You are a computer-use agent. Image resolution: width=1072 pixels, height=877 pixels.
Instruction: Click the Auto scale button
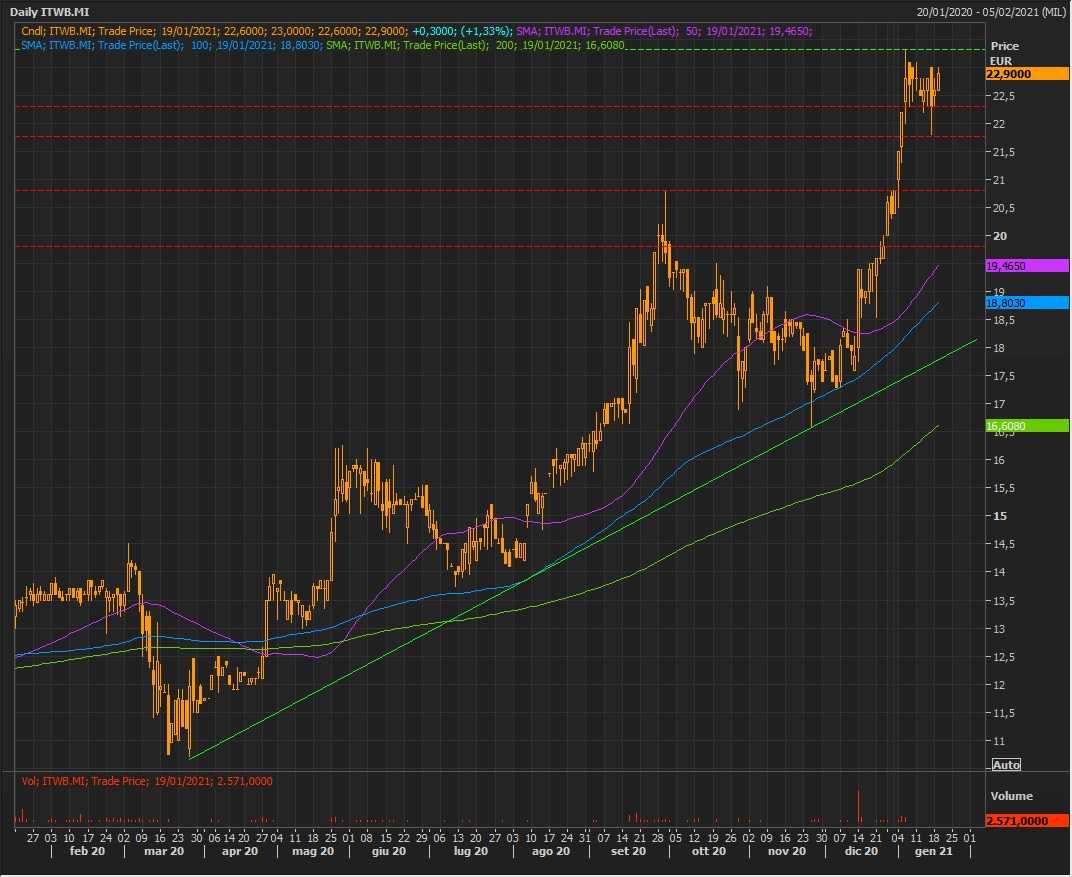pos(1005,764)
